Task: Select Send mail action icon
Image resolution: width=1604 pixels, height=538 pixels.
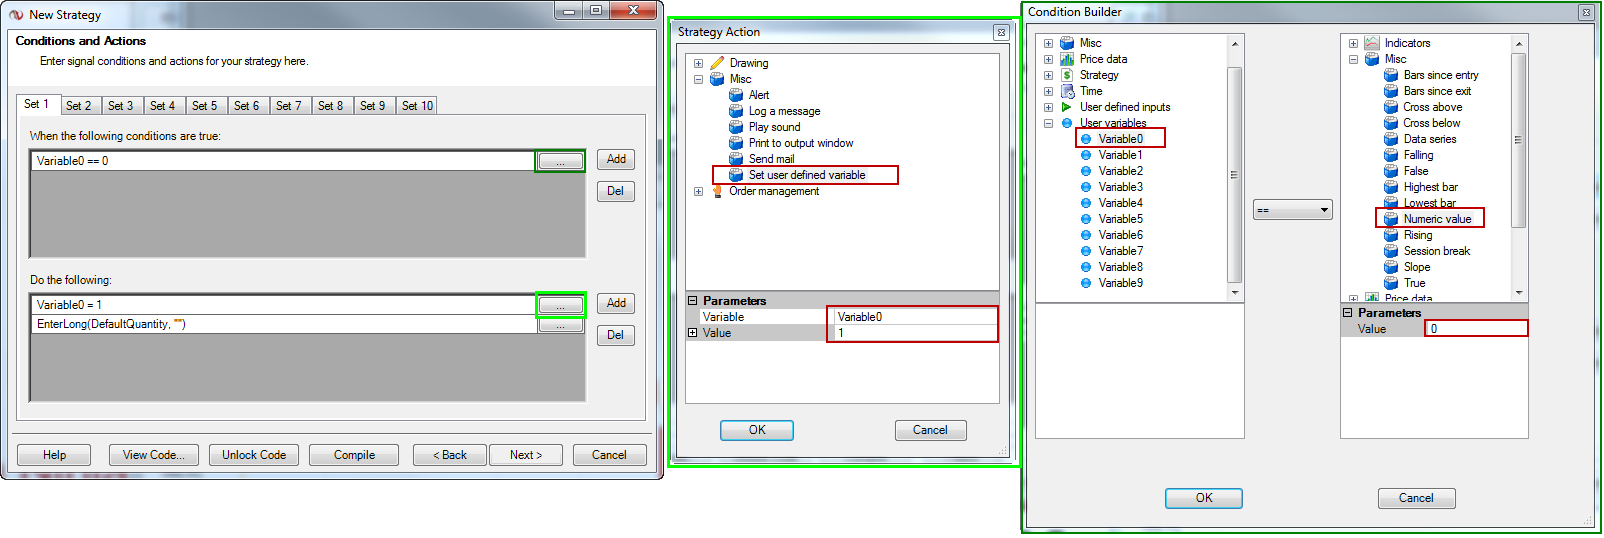Action: (x=736, y=159)
